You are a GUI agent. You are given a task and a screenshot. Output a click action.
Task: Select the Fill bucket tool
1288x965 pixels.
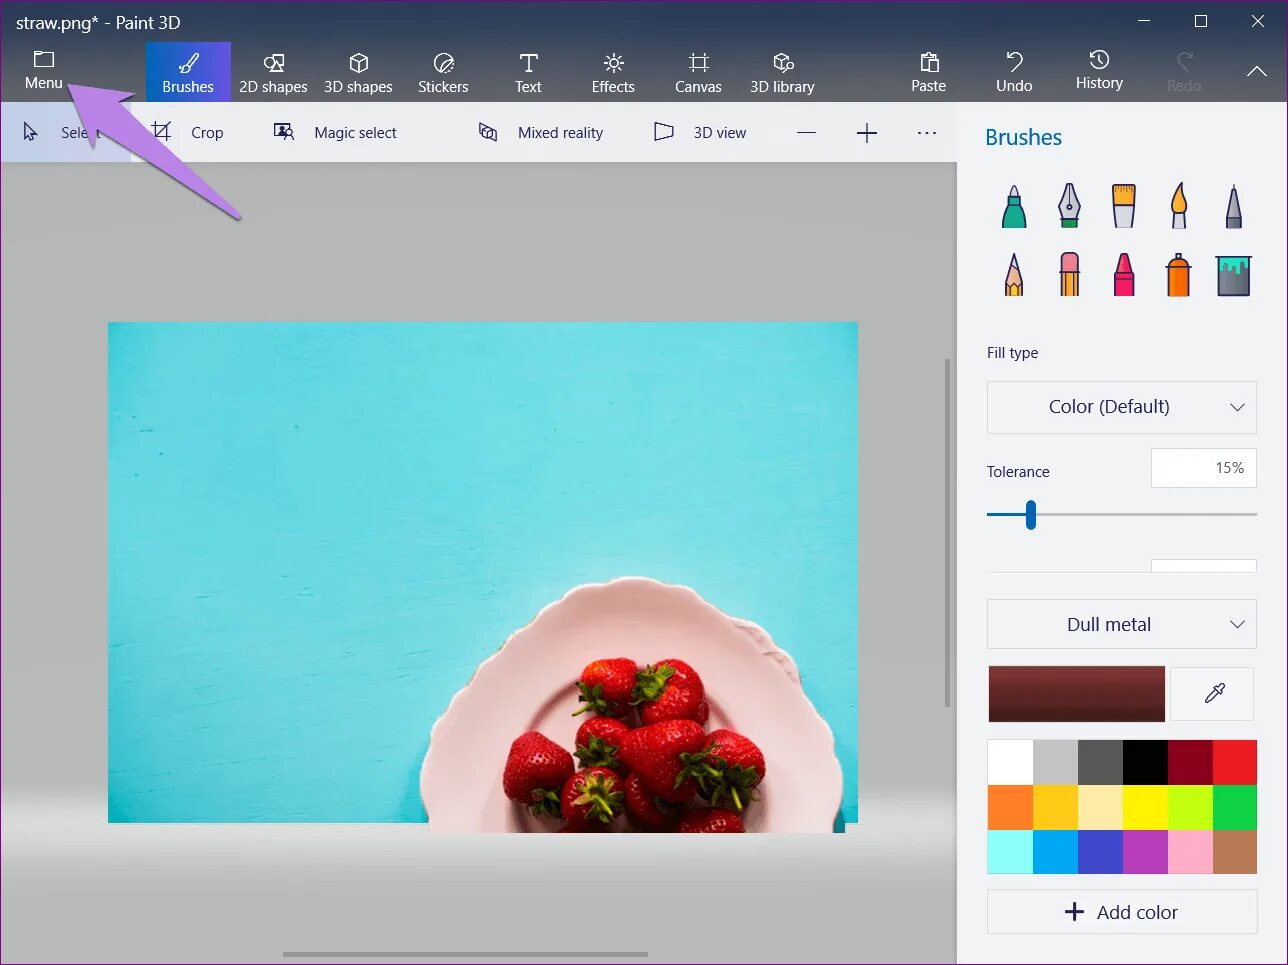pyautogui.click(x=1234, y=275)
